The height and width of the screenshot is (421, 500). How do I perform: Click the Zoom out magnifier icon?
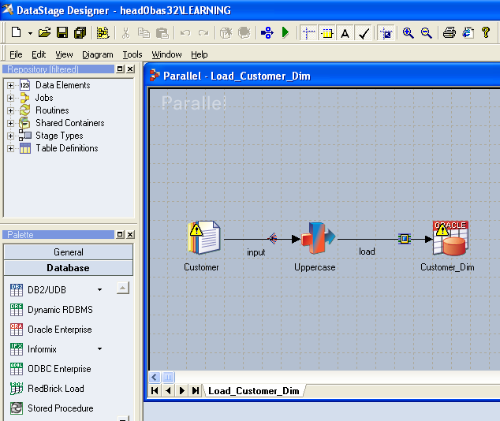click(x=426, y=33)
